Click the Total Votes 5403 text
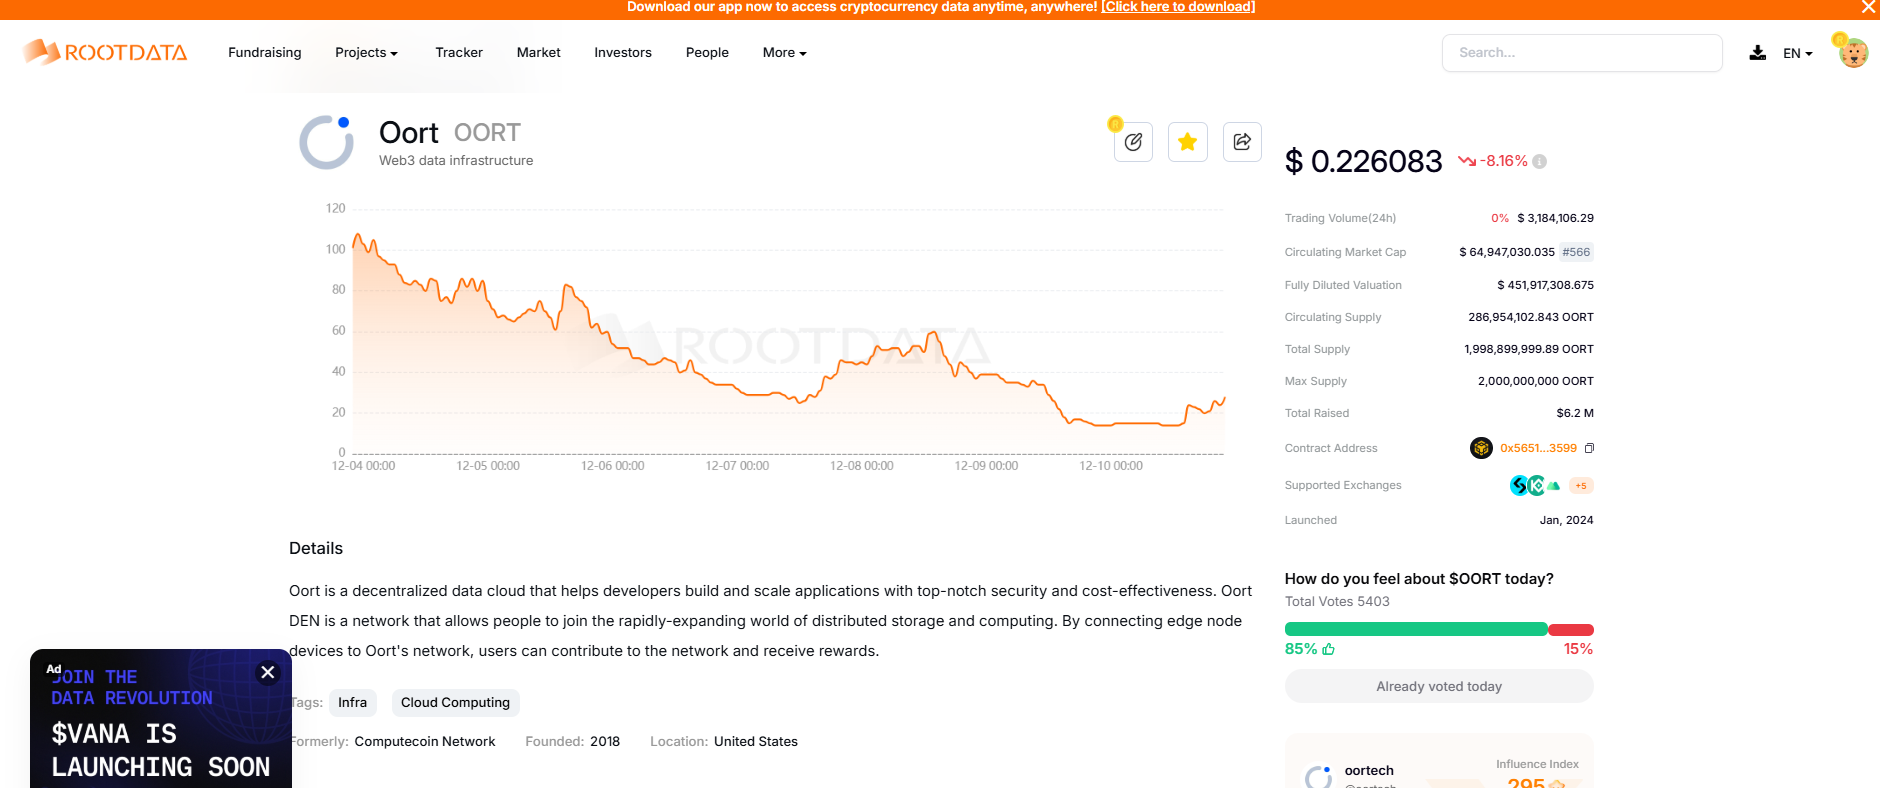This screenshot has height=788, width=1880. tap(1337, 601)
